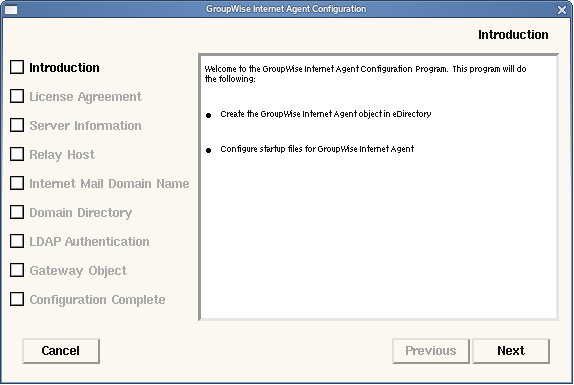Screen dimensions: 574x385
Task: Check the Introduction step checkbox
Action: click(x=17, y=67)
